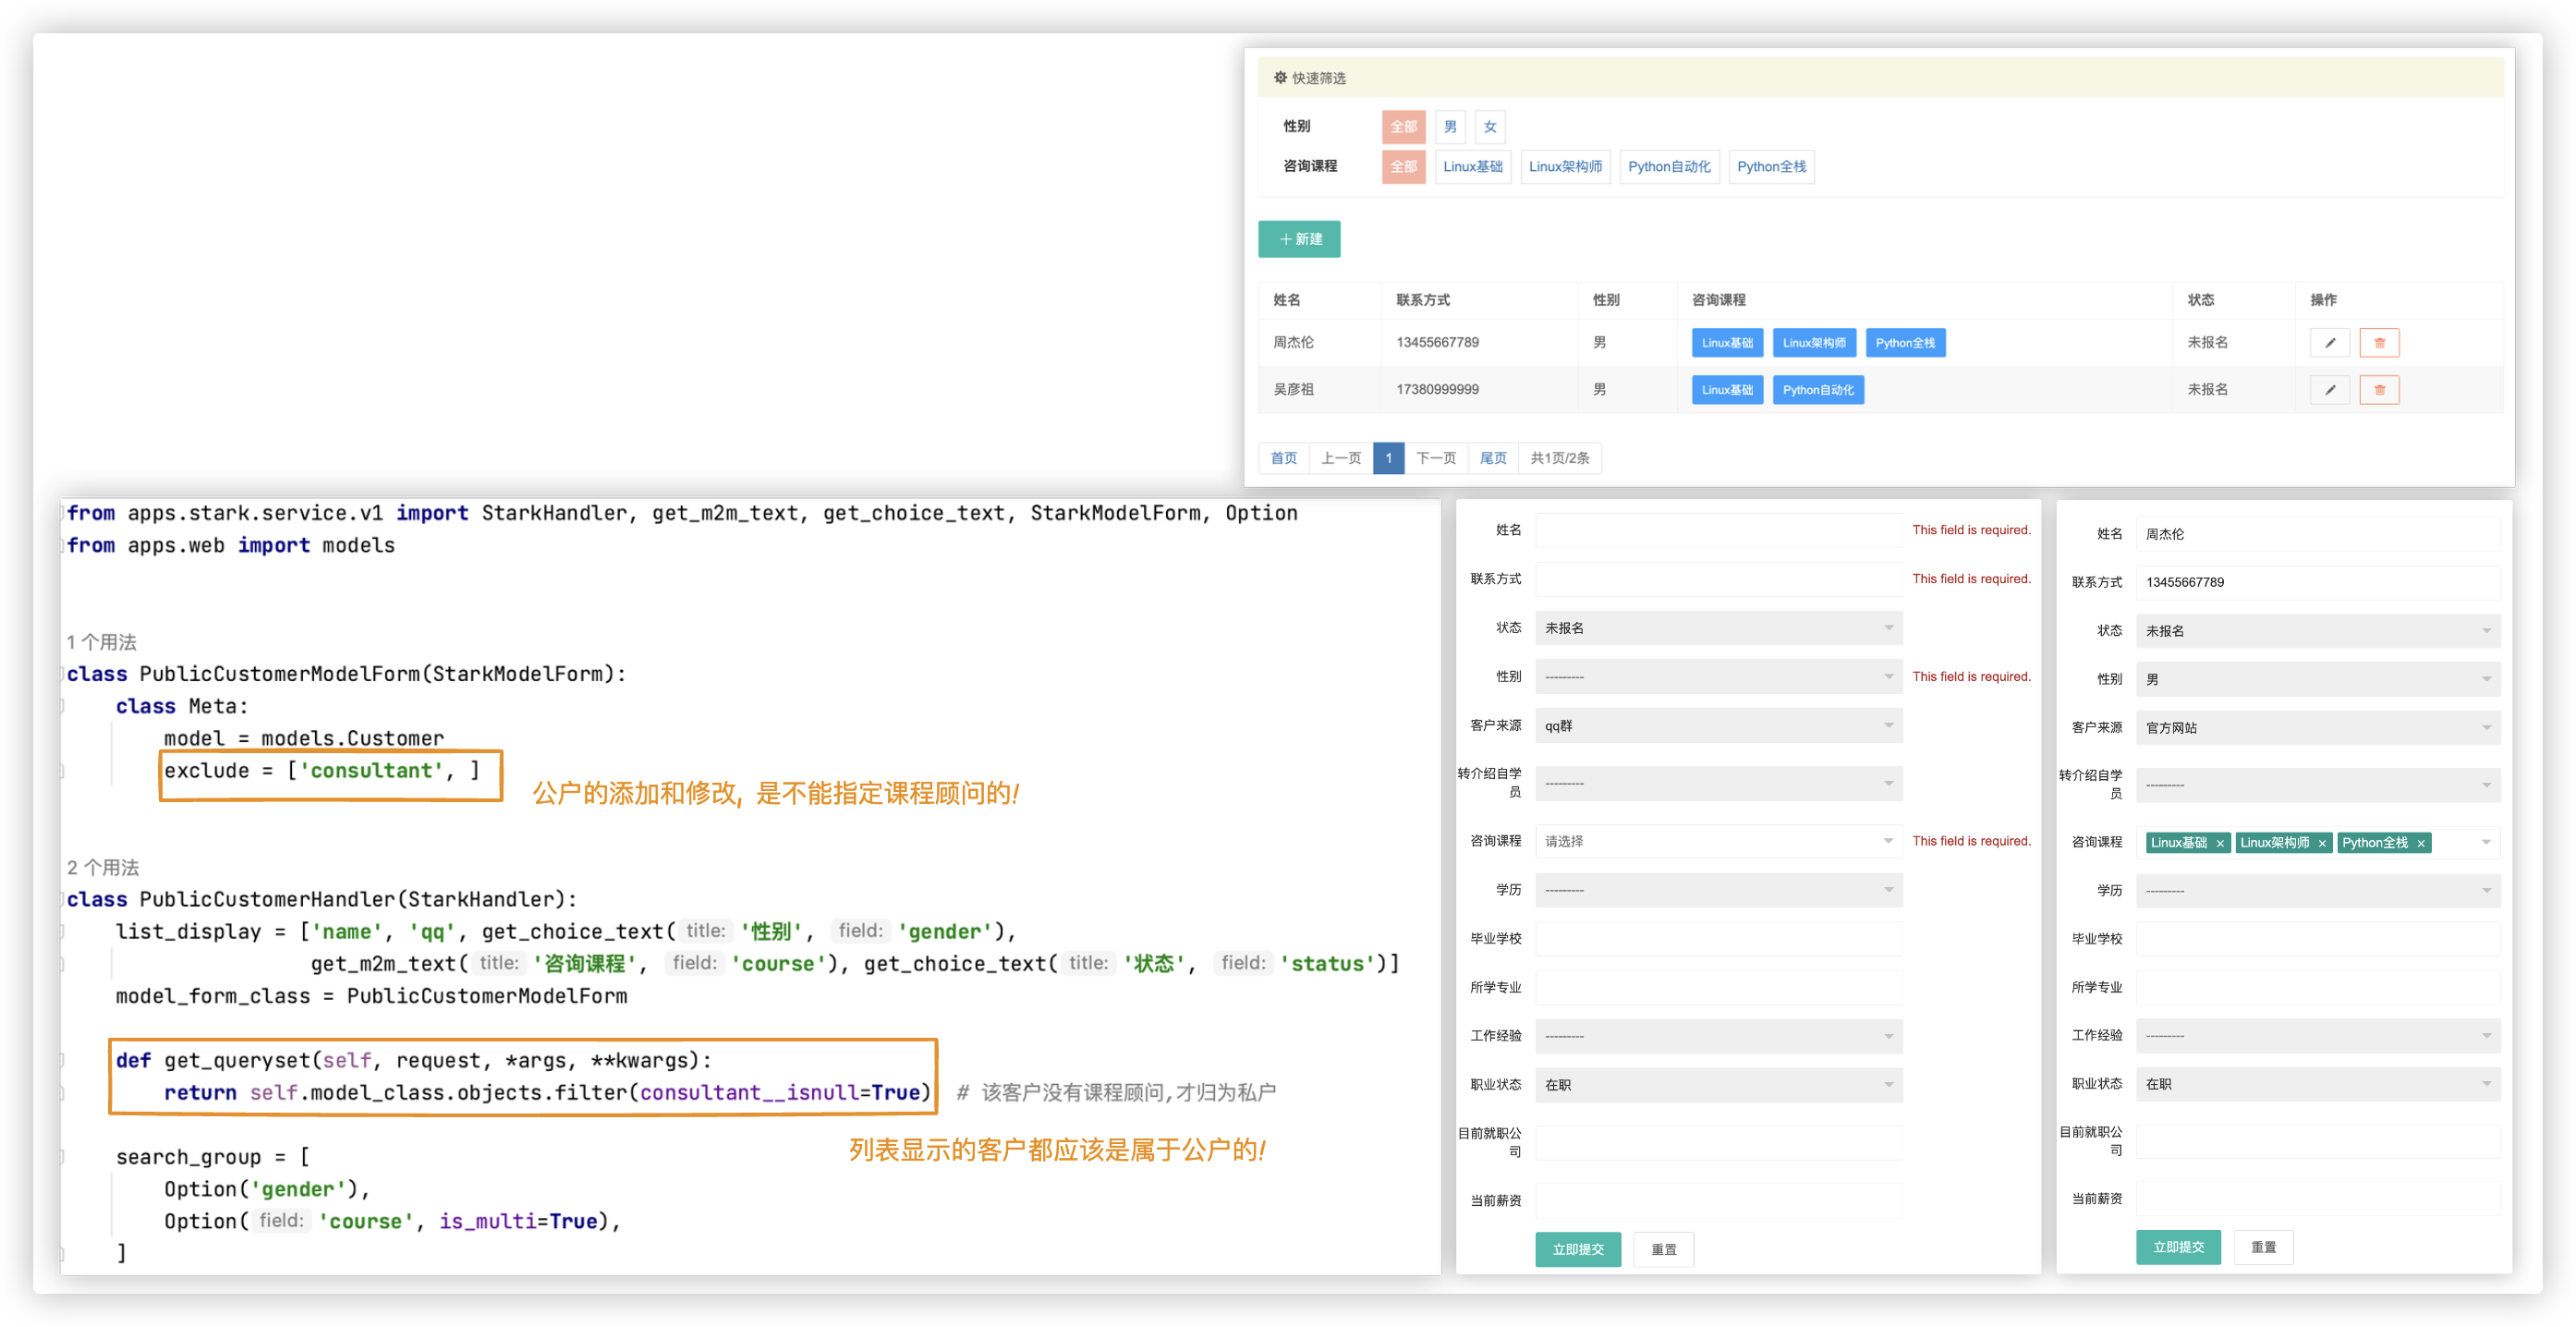This screenshot has height=1327, width=2576.
Task: Go to 下一页 in pagination
Action: pyautogui.click(x=1435, y=458)
